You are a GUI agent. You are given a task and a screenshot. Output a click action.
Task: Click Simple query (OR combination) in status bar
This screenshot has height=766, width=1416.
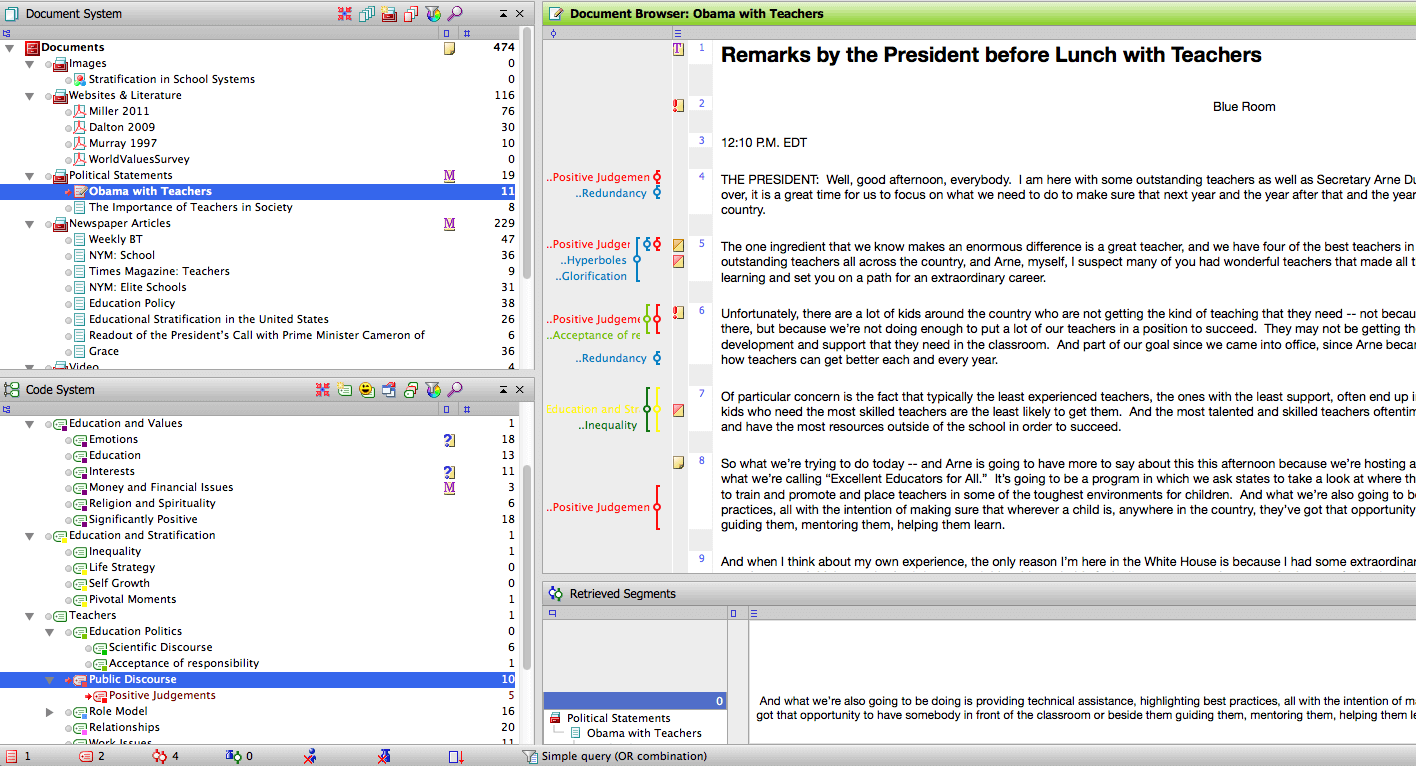tap(624, 757)
